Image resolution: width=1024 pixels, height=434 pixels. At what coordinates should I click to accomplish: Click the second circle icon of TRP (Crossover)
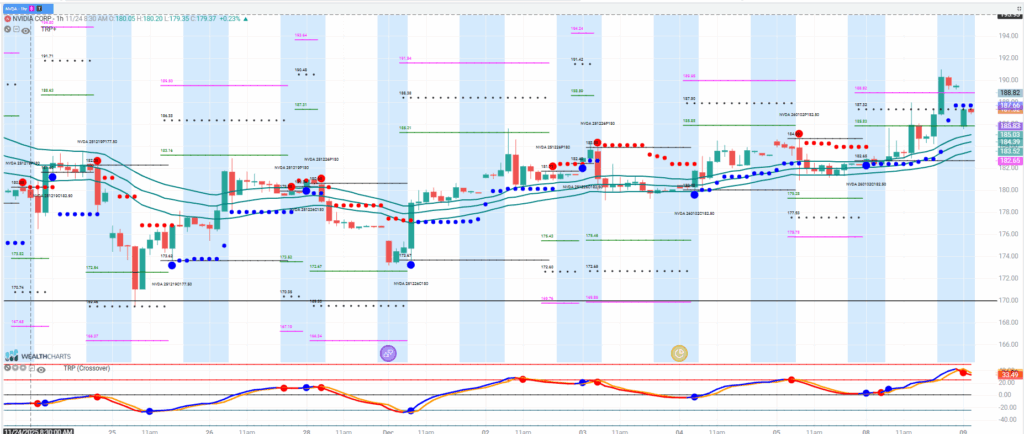pyautogui.click(x=15, y=368)
